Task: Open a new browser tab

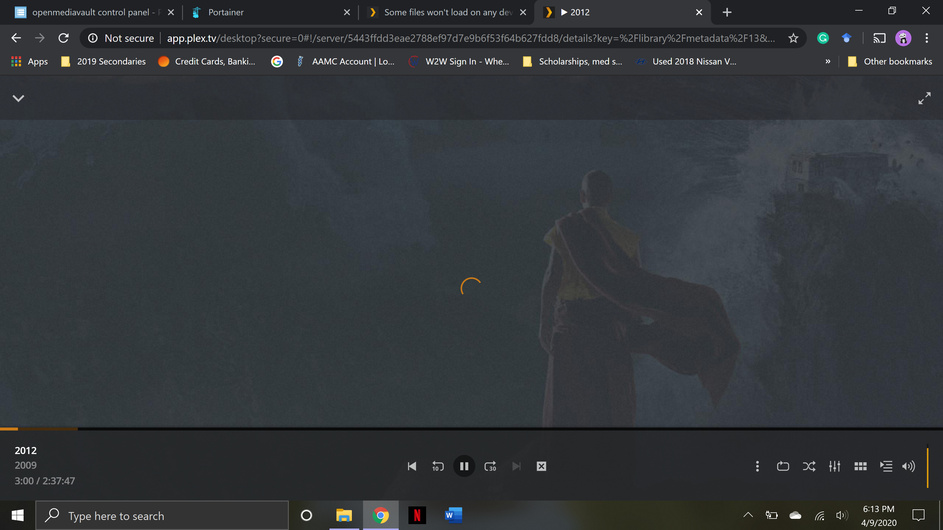Action: click(727, 12)
